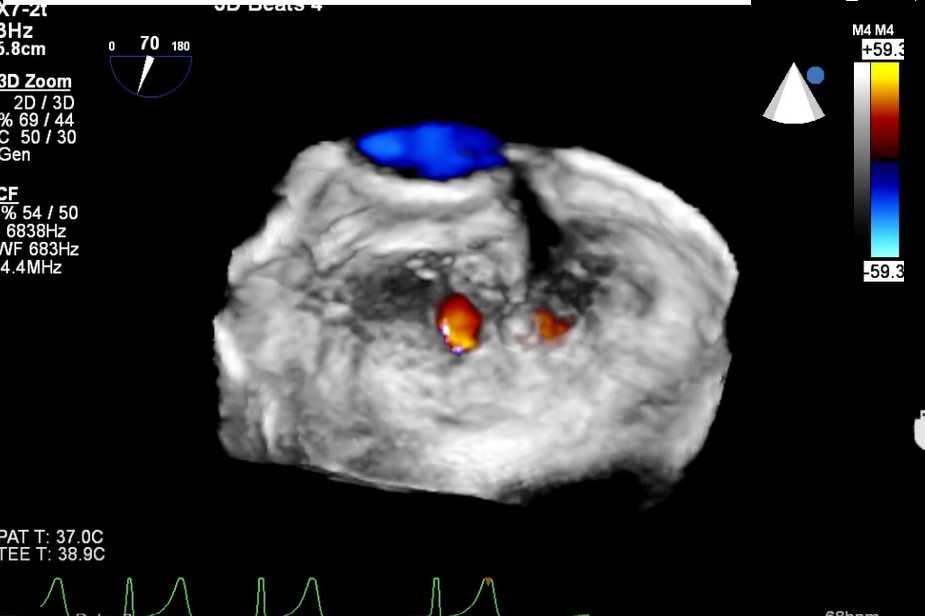This screenshot has height=616, width=925.
Task: Click the blue dot beside the cone
Action: [x=815, y=75]
